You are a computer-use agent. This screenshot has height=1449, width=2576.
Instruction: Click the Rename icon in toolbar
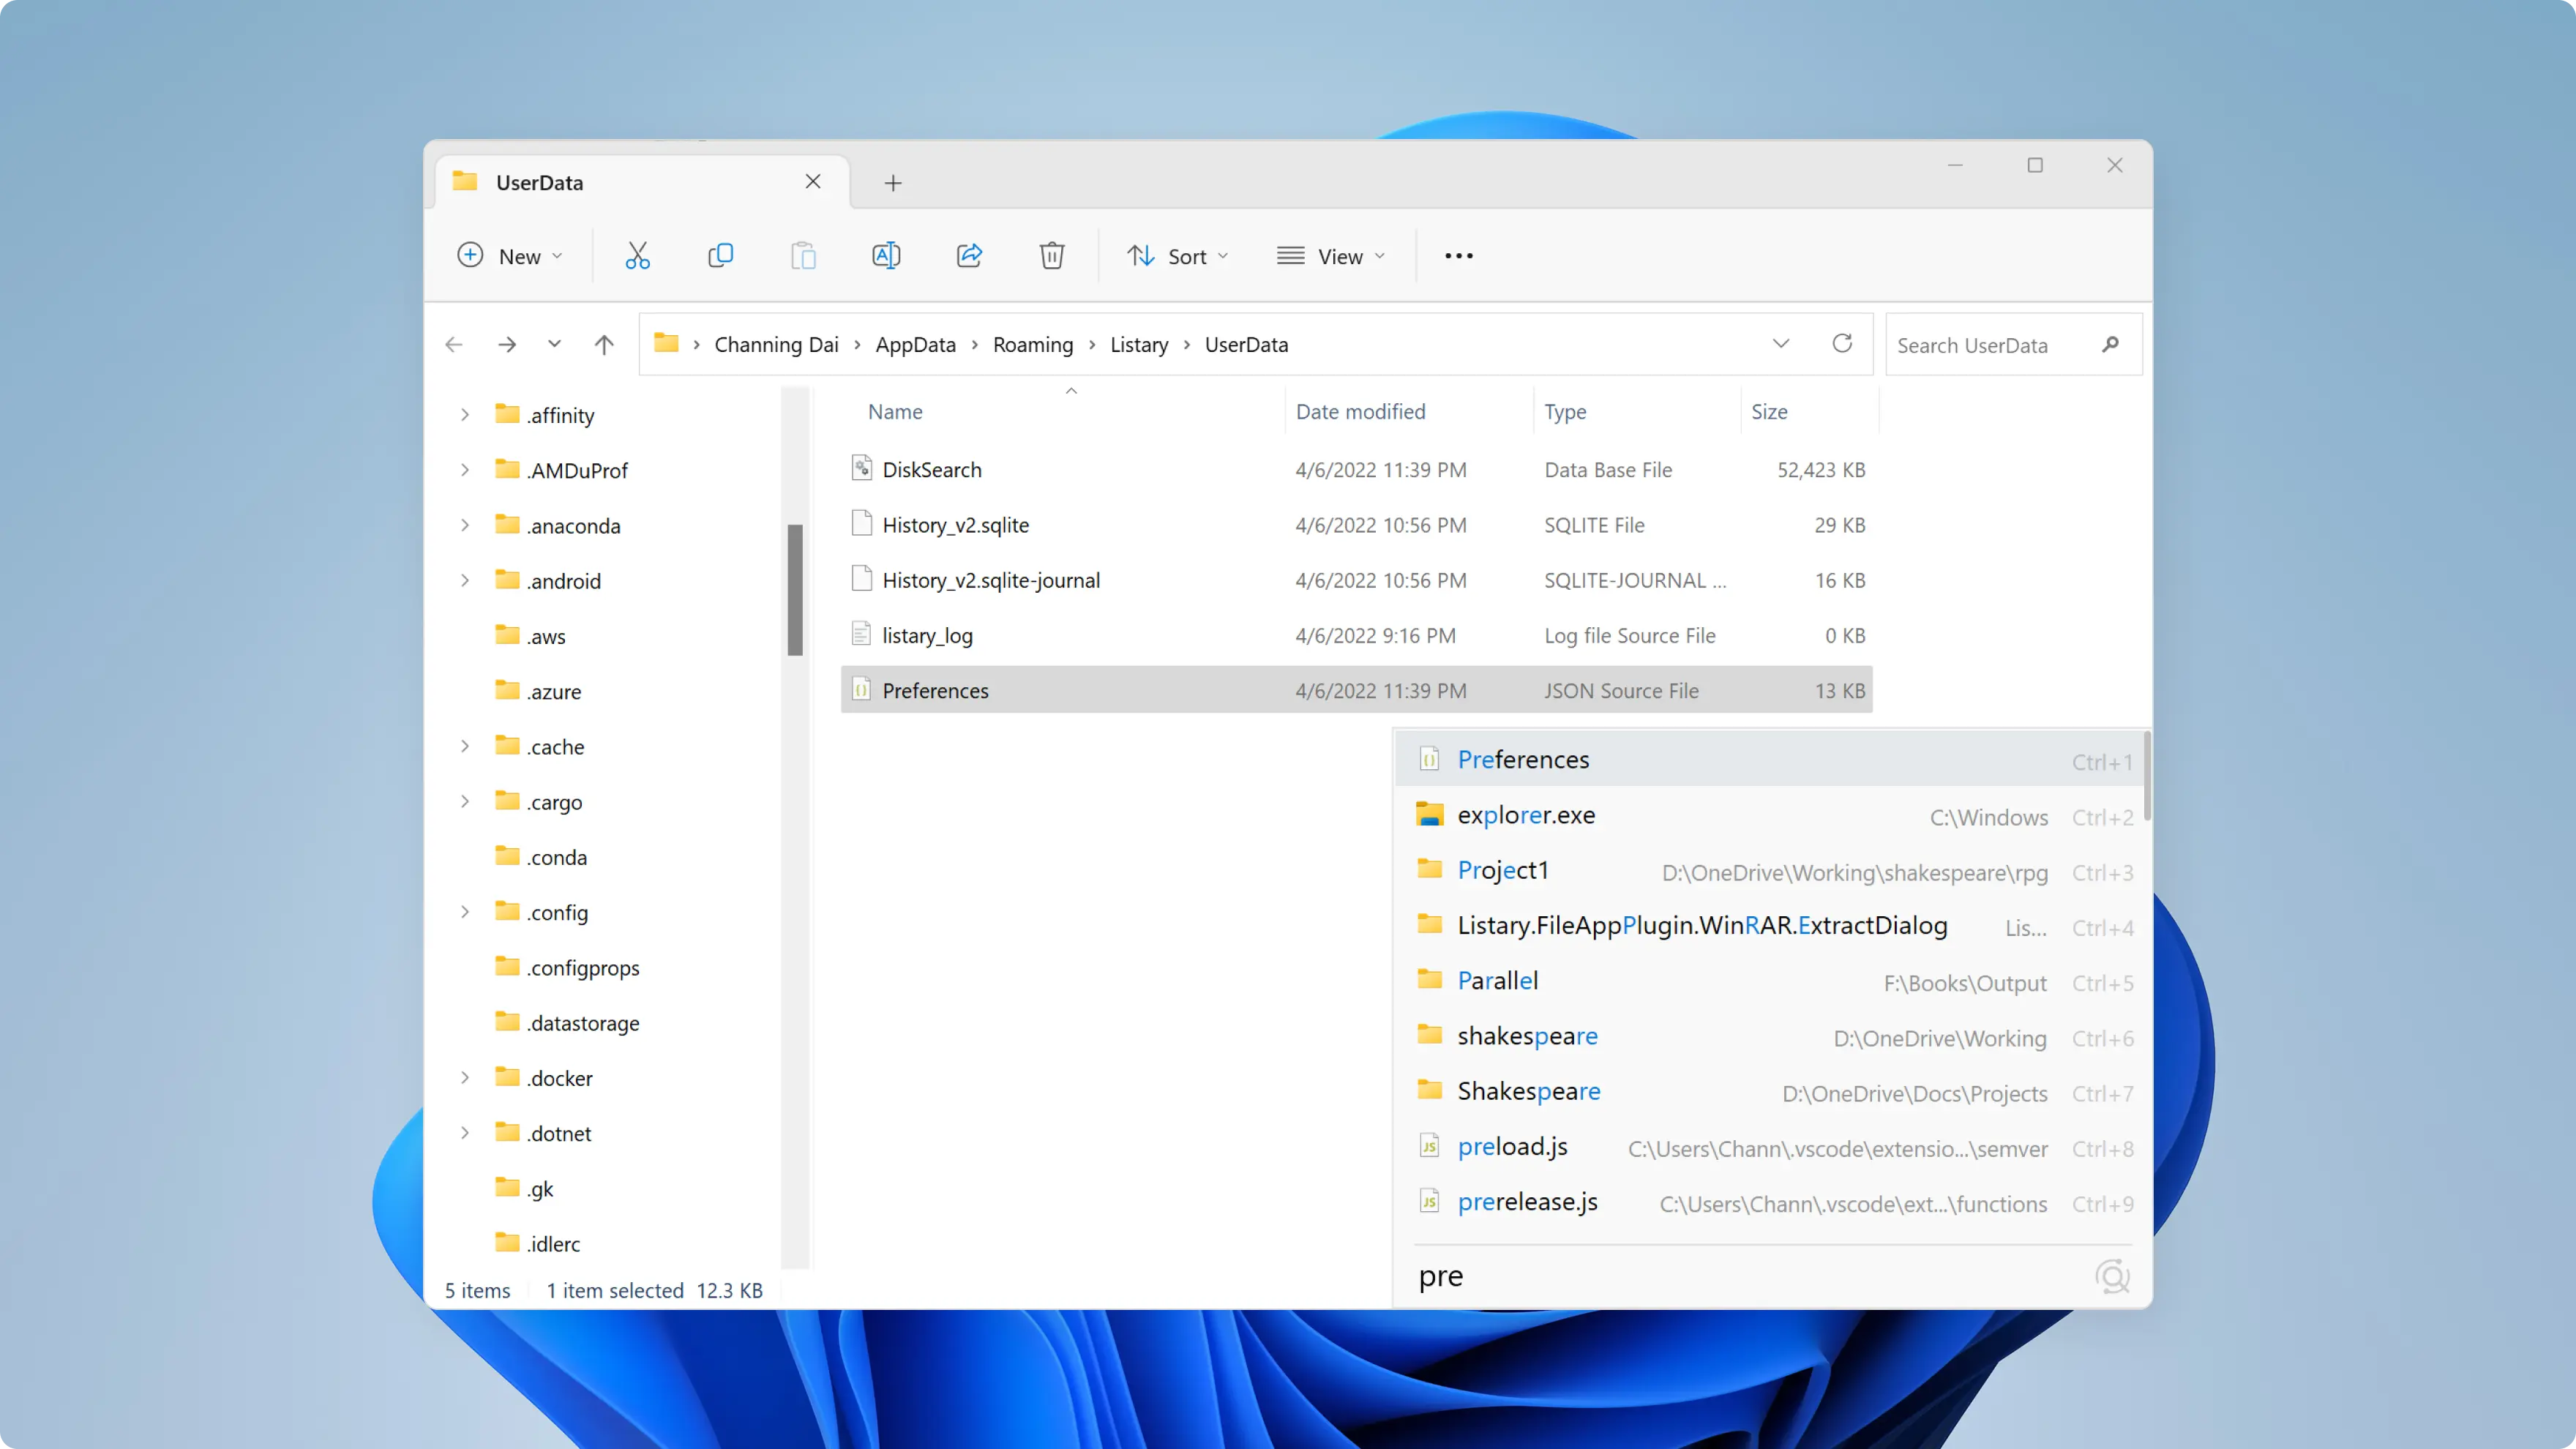(886, 256)
